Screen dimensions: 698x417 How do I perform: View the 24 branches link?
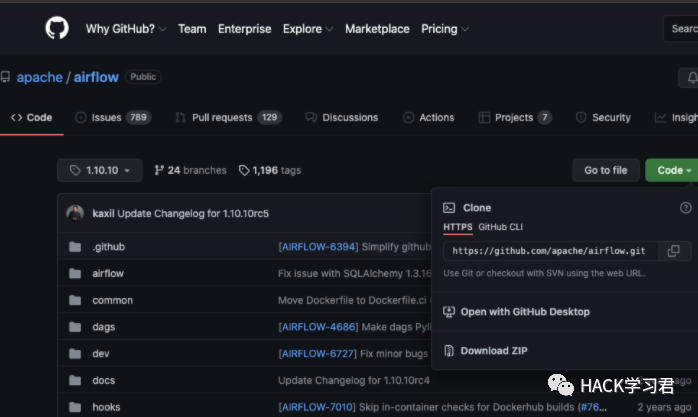(x=190, y=170)
